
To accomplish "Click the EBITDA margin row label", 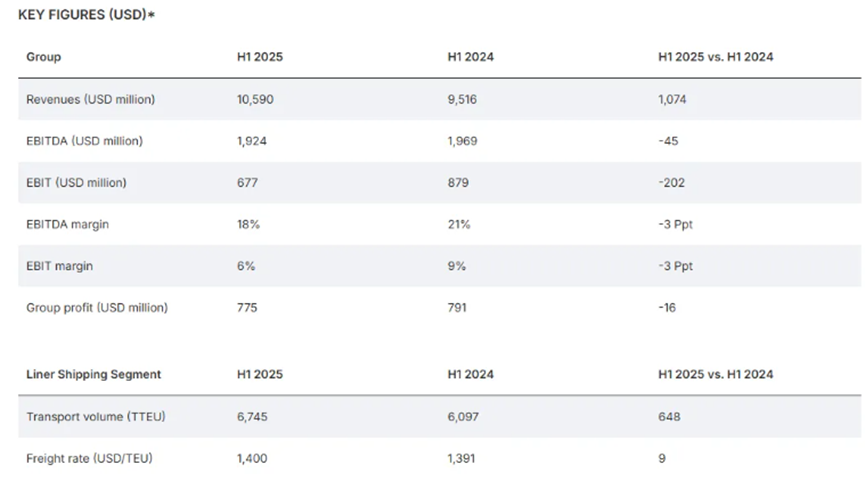I will click(67, 225).
